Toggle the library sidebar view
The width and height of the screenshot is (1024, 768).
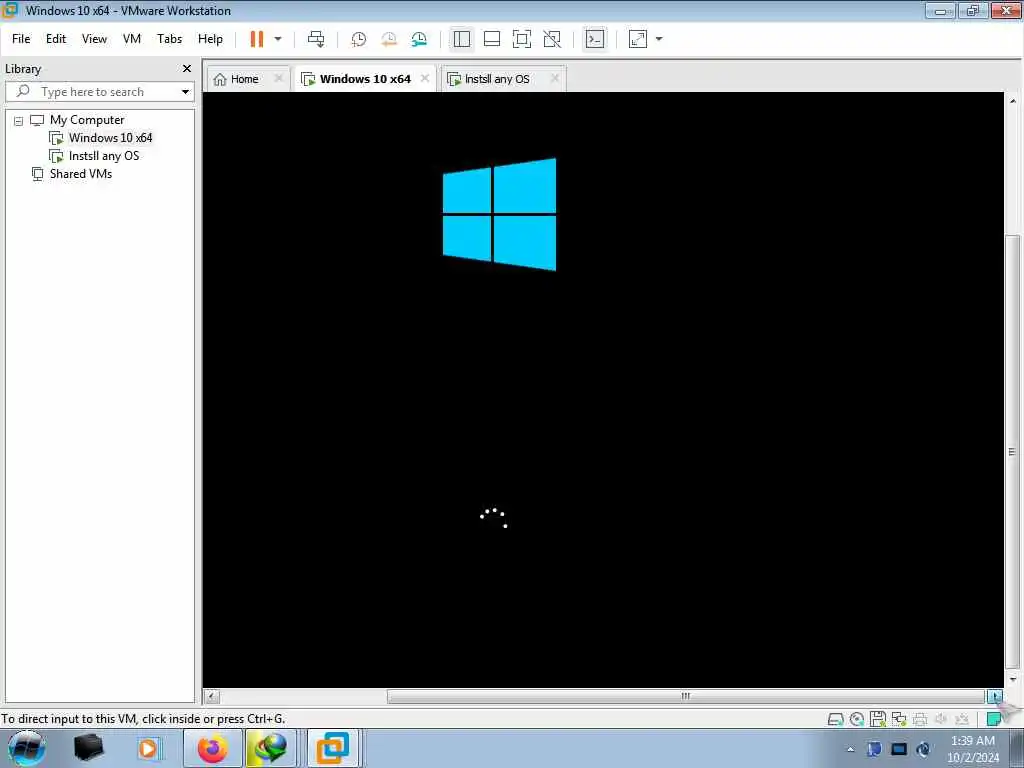pos(462,39)
